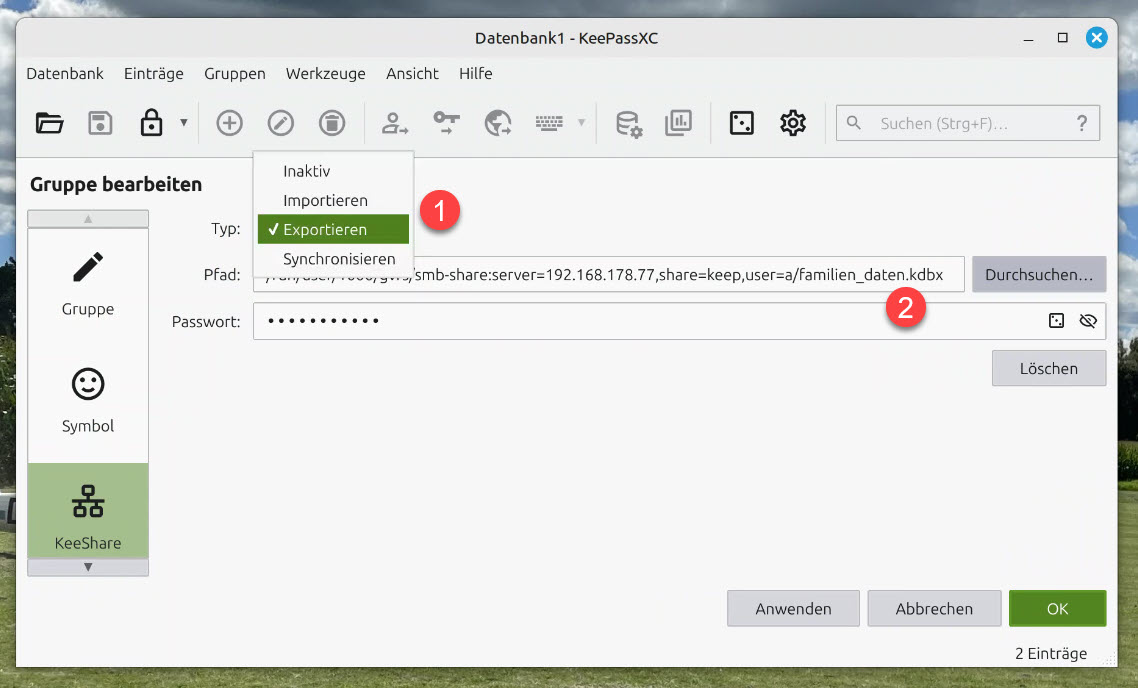The width and height of the screenshot is (1138, 688).
Task: Open the Hilfe menu
Action: tap(475, 73)
